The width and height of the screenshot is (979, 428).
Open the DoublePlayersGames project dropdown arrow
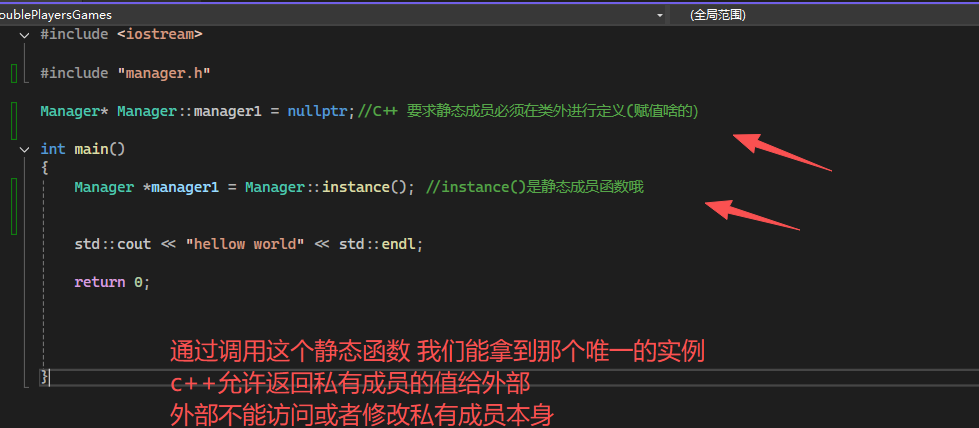click(659, 15)
